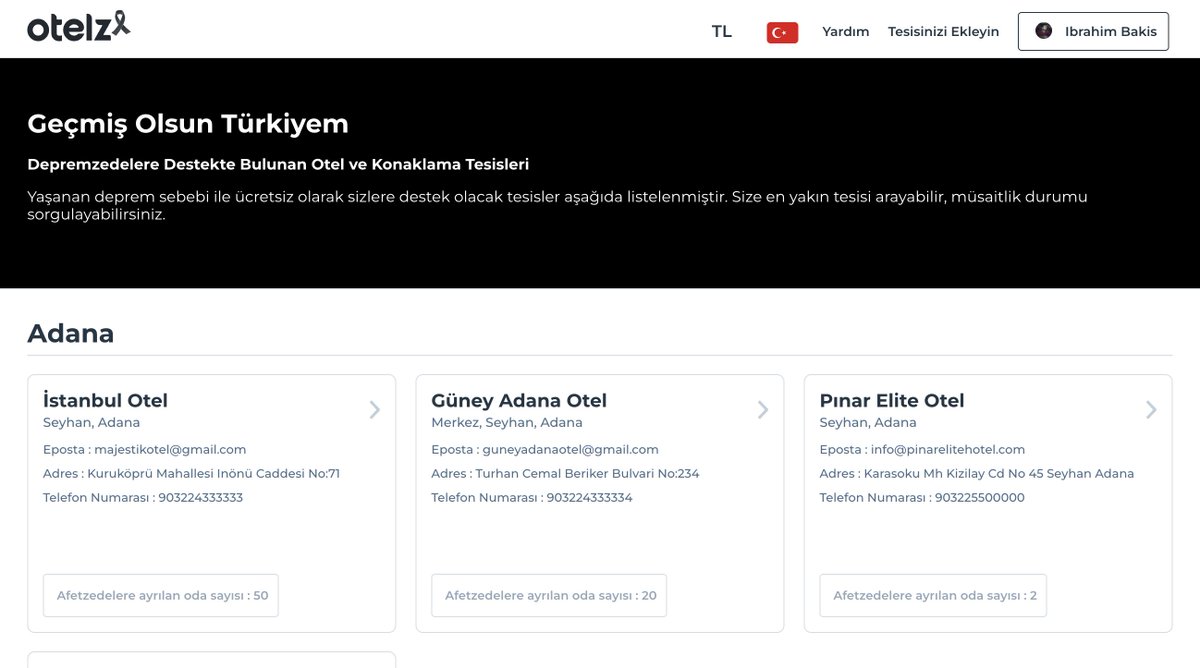Click the room count 2 box
Screen dimensions: 1200x668
pyautogui.click(x=933, y=595)
